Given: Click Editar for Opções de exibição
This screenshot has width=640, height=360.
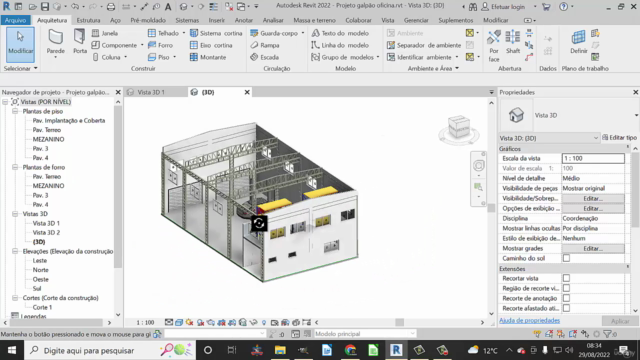Looking at the screenshot, I should pyautogui.click(x=593, y=209).
